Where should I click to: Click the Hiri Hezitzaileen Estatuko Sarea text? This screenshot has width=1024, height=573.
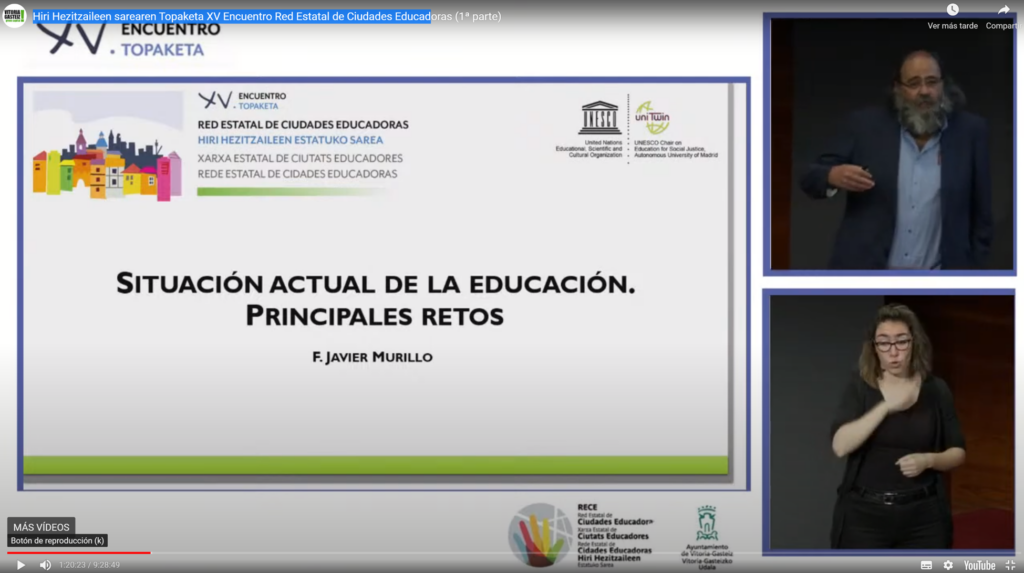(x=291, y=140)
